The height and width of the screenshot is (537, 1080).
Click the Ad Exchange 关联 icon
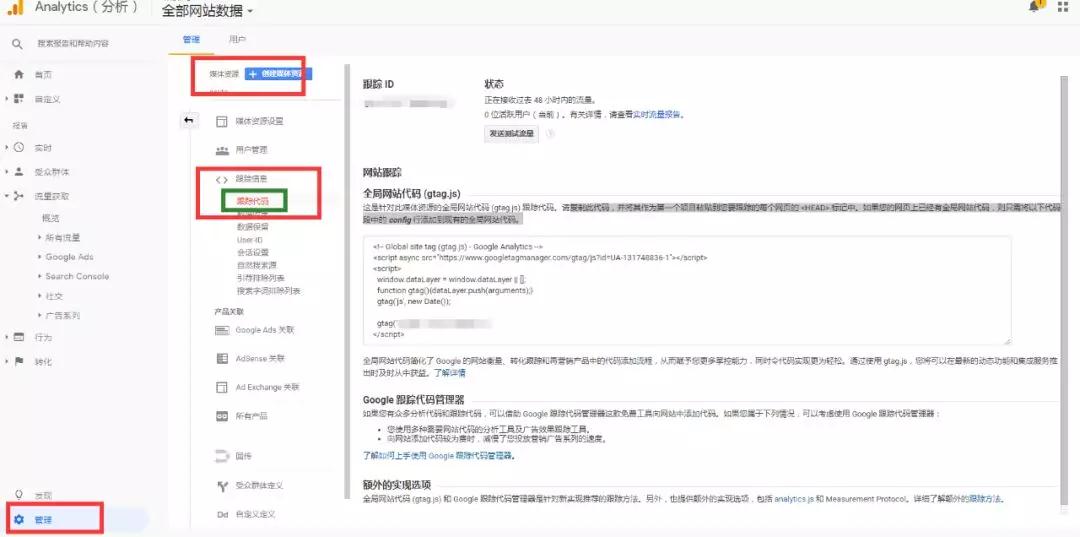pyautogui.click(x=222, y=387)
